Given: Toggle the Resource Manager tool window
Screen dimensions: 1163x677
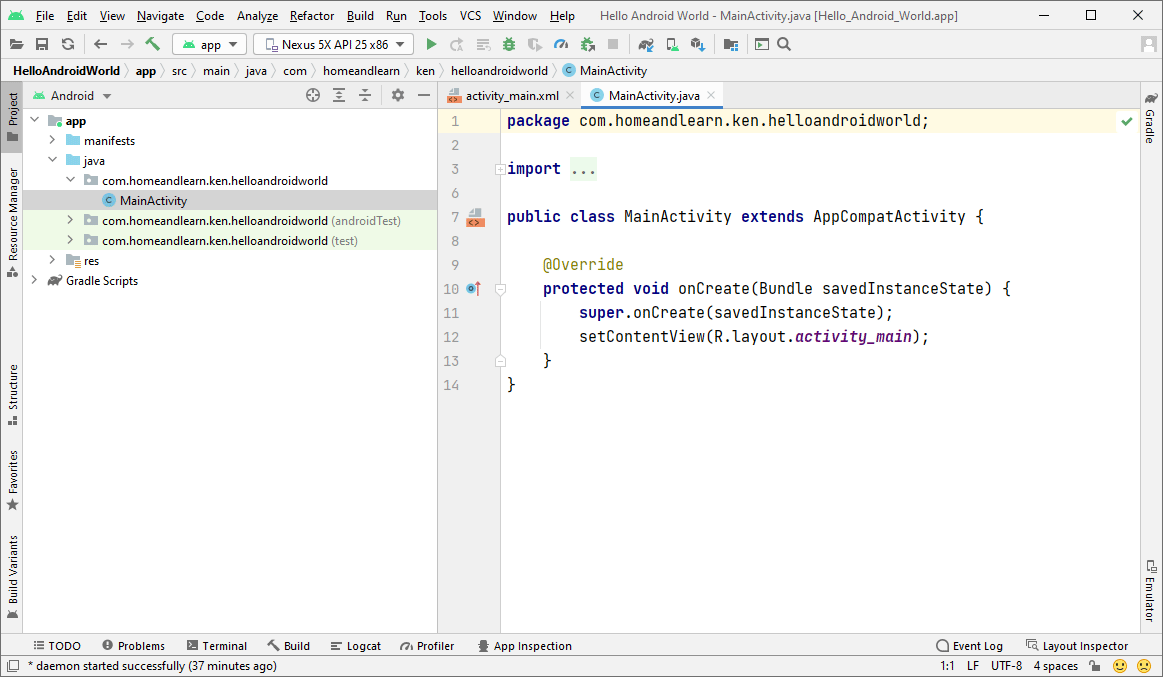Looking at the screenshot, I should click(x=13, y=222).
